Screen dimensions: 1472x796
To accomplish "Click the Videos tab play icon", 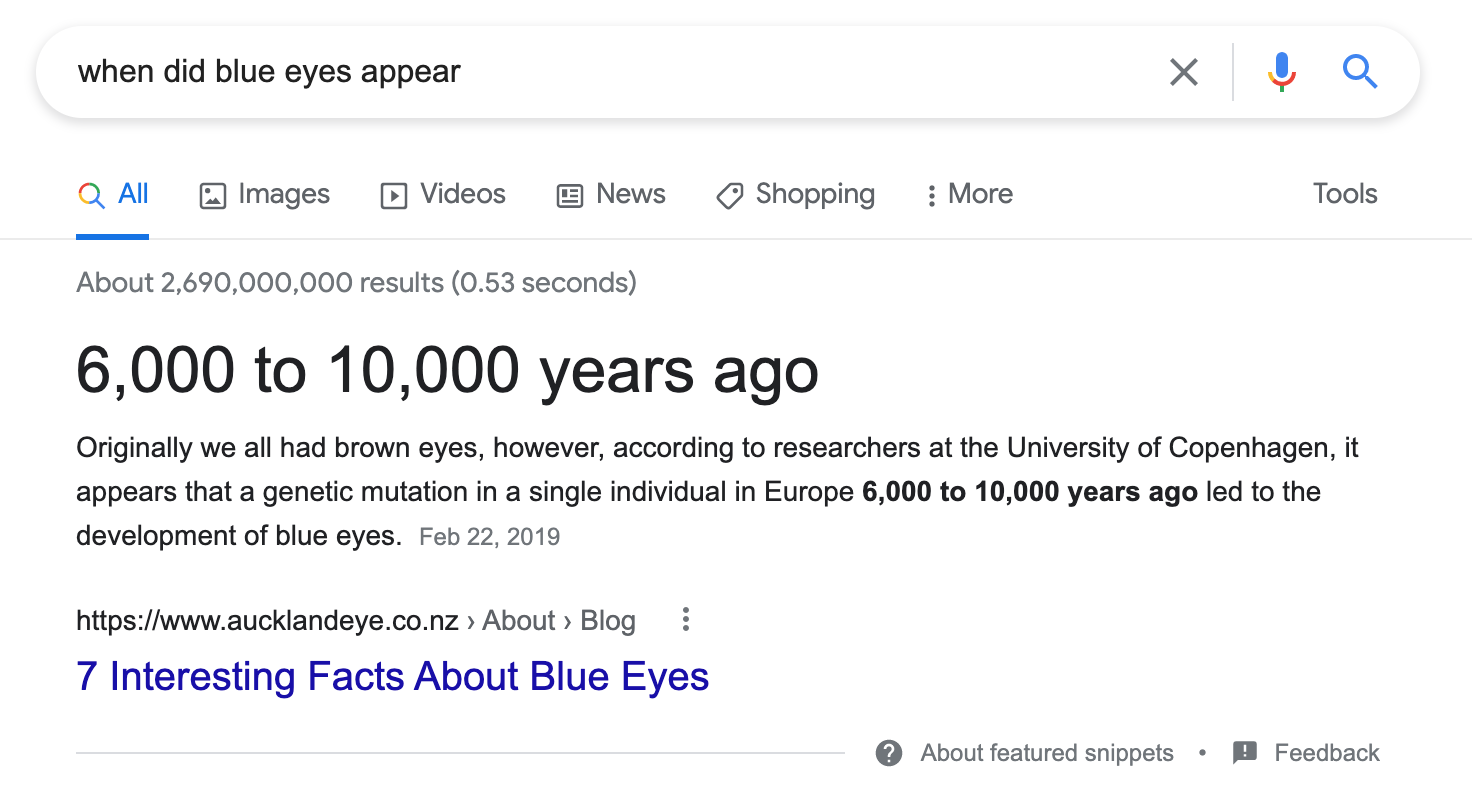I will click(394, 195).
